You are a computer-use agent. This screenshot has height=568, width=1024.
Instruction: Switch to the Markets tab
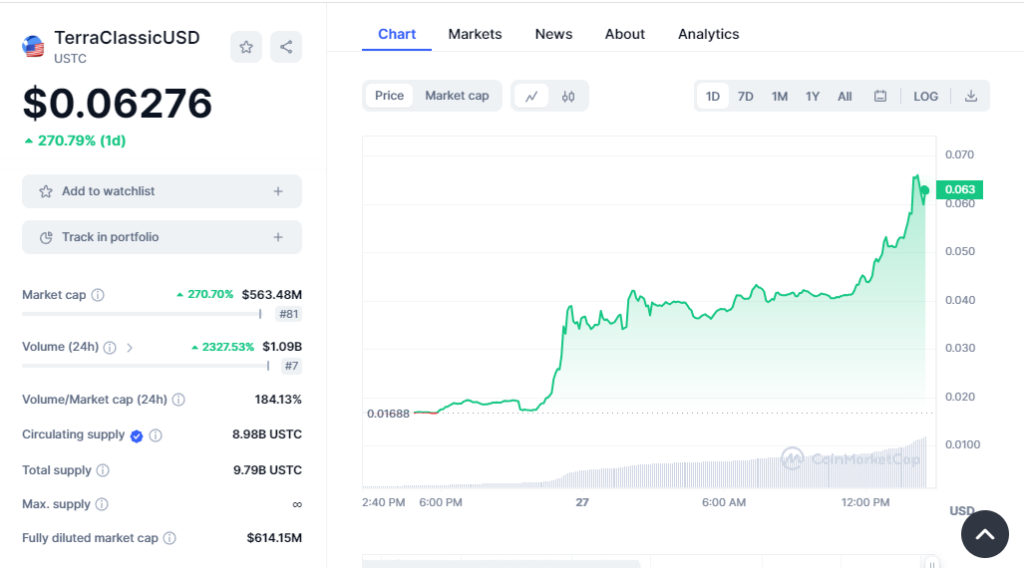[475, 34]
